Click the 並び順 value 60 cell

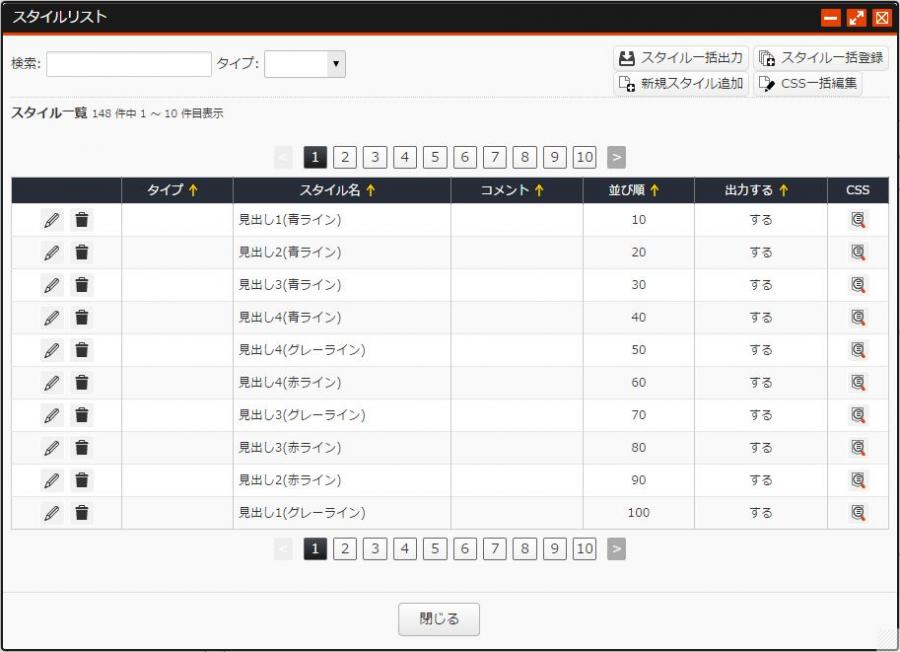639,383
